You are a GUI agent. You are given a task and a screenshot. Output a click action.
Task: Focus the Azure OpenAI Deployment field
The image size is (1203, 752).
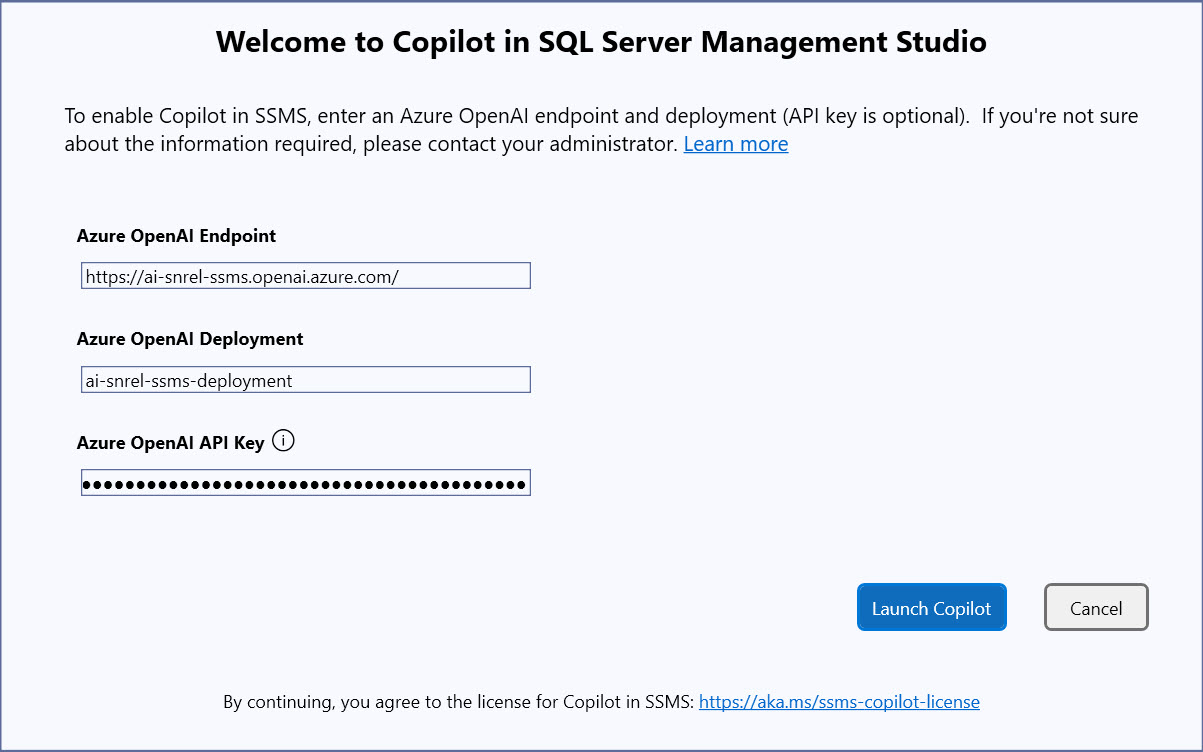point(305,380)
